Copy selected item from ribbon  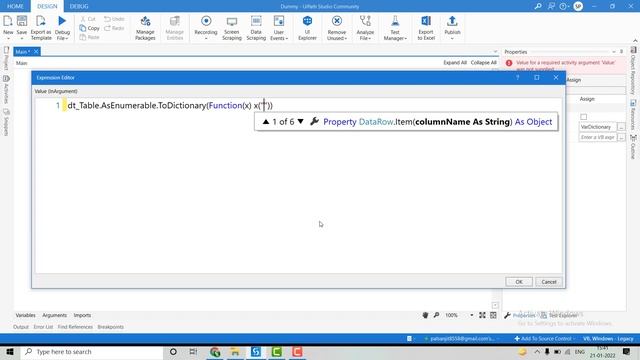click(90, 28)
